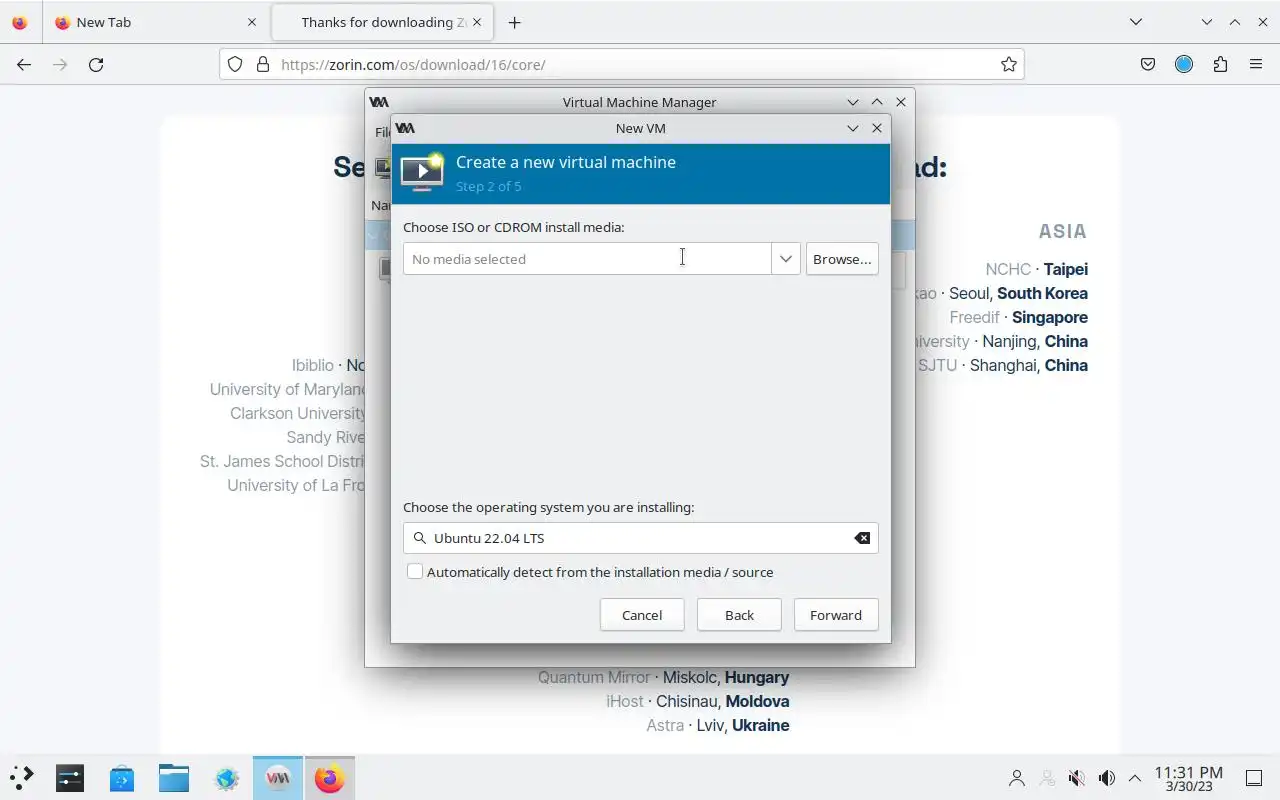Bookmark this page with the star
This screenshot has height=800, width=1280.
(1009, 64)
